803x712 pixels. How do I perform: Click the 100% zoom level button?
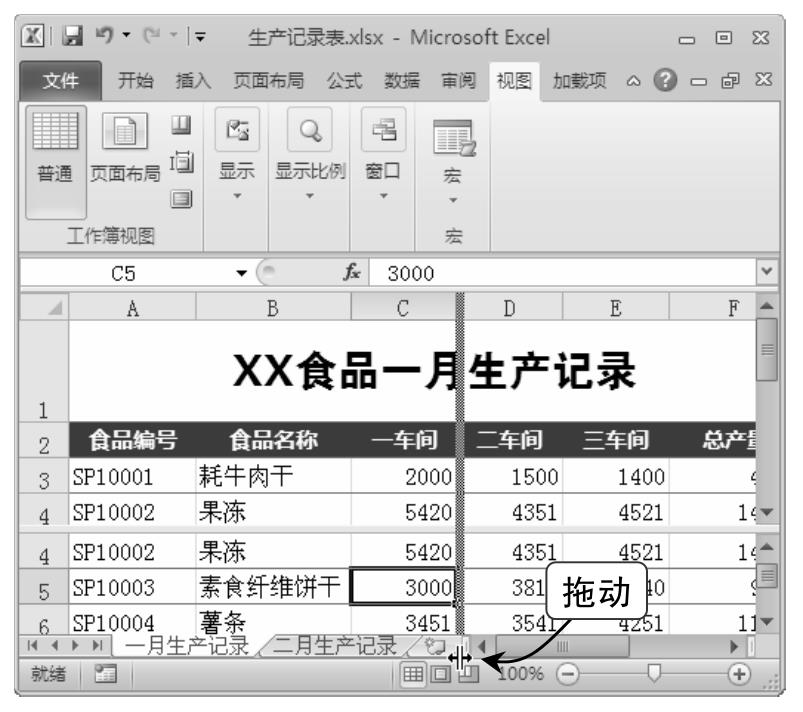tap(521, 673)
